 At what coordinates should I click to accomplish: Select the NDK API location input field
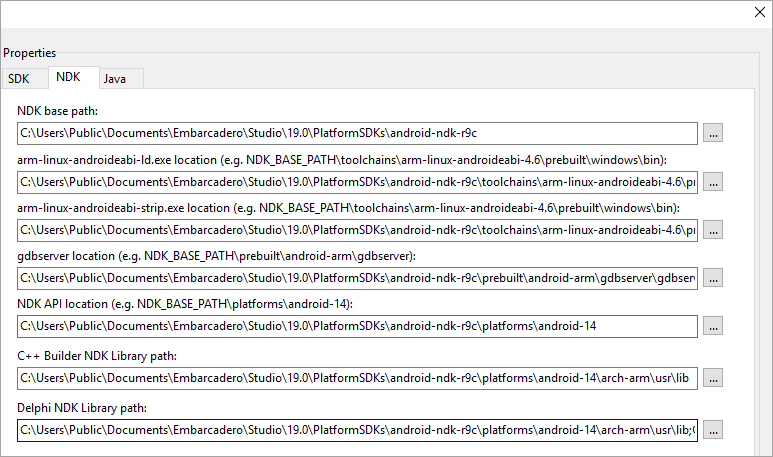click(356, 326)
